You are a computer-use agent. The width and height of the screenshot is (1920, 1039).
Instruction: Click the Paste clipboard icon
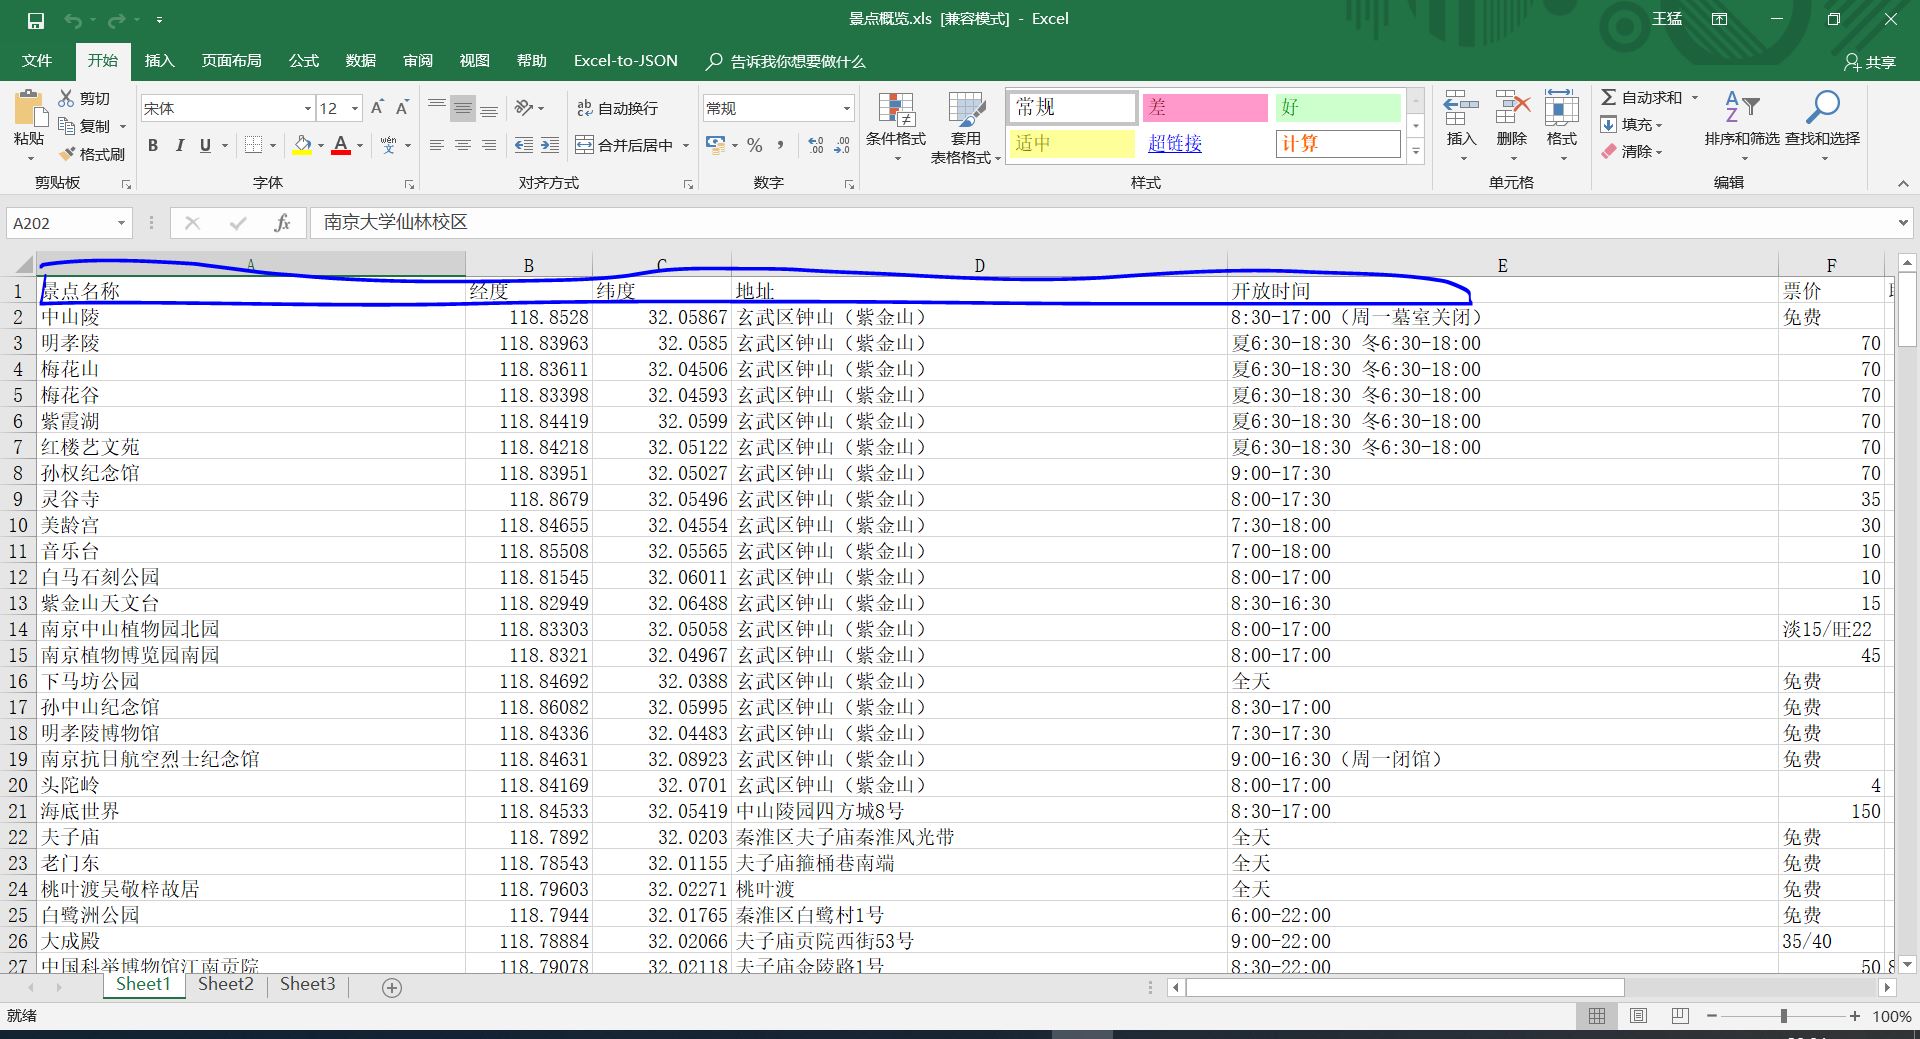(29, 109)
